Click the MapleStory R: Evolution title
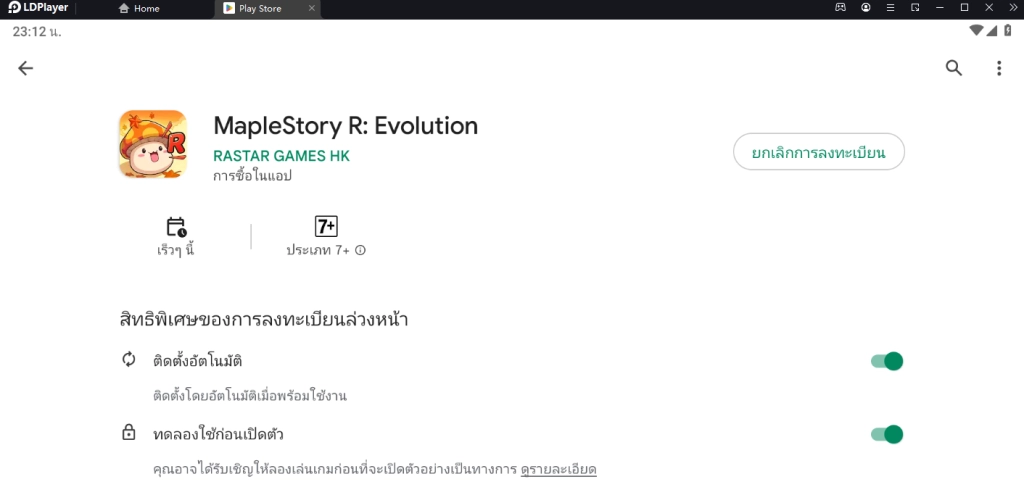 point(345,125)
